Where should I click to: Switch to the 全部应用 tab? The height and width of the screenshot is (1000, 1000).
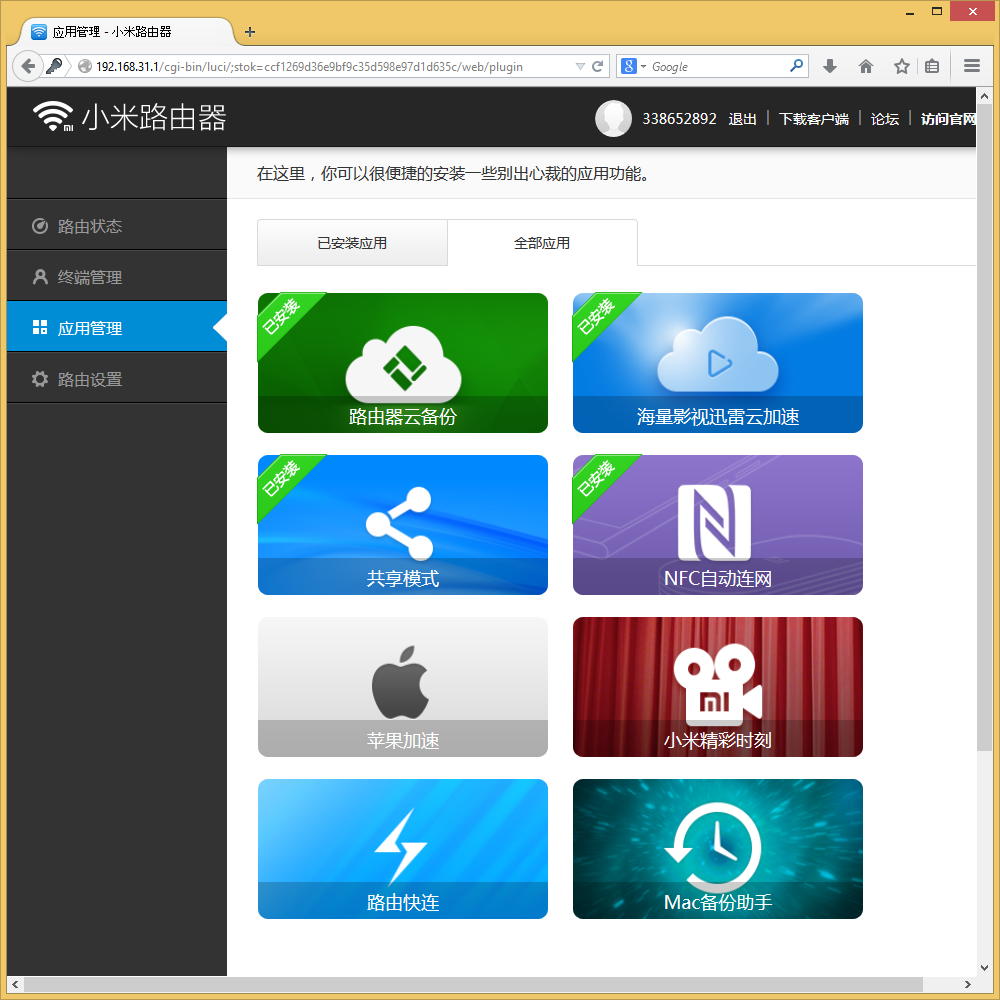coord(542,242)
